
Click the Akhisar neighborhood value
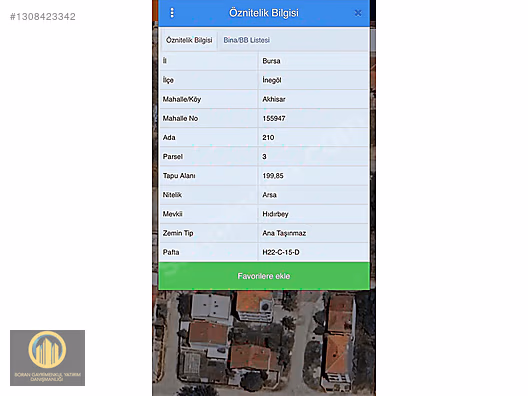274,99
